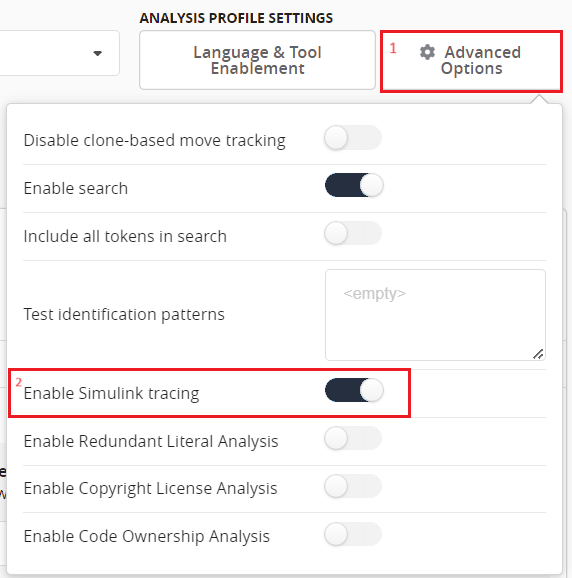Disable the Enable Simulink tracing switch
The width and height of the screenshot is (572, 578).
coord(354,390)
